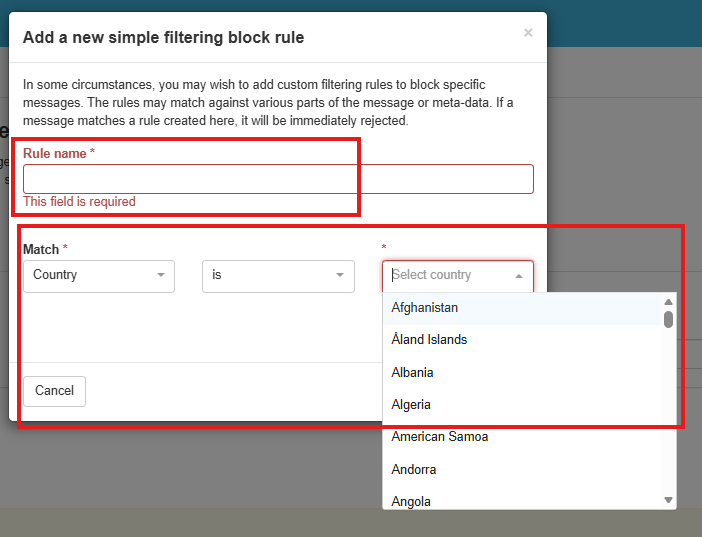Image resolution: width=702 pixels, height=537 pixels.
Task: Choose Afghanistan from the country list
Action: pos(424,308)
